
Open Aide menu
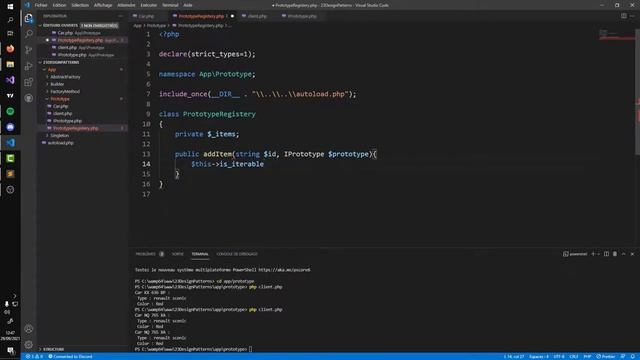188,5
